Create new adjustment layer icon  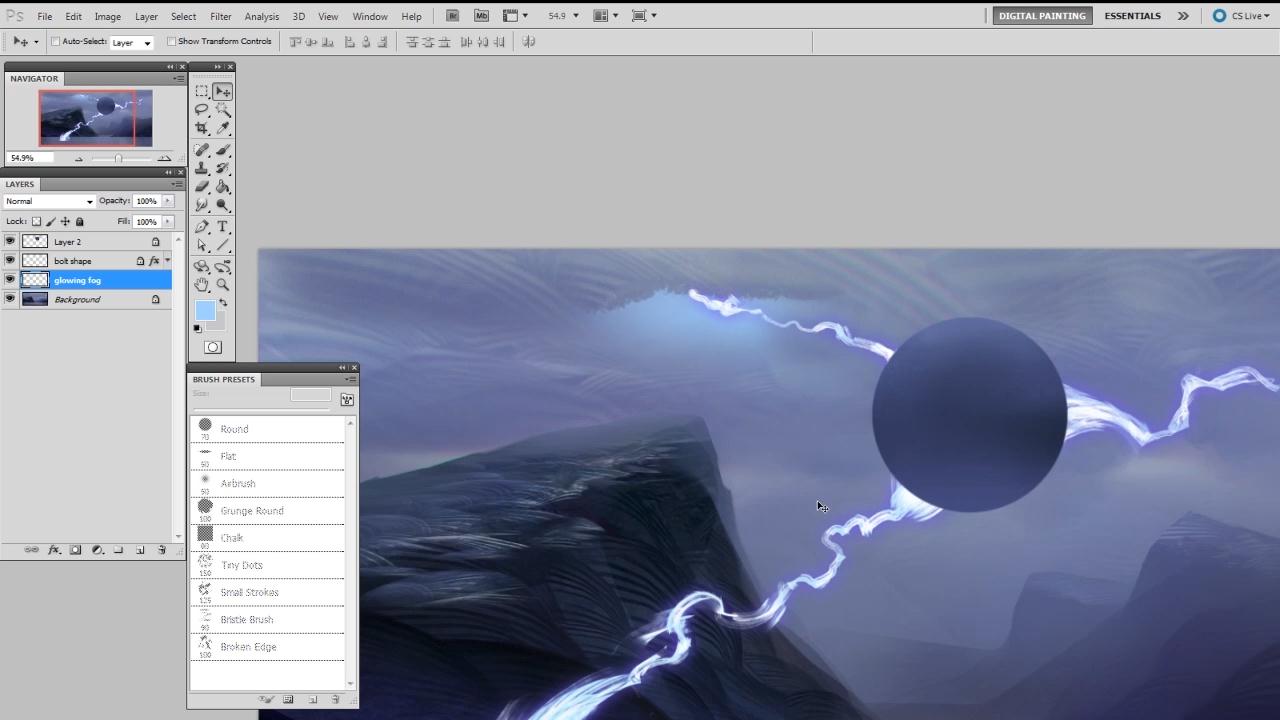(97, 550)
